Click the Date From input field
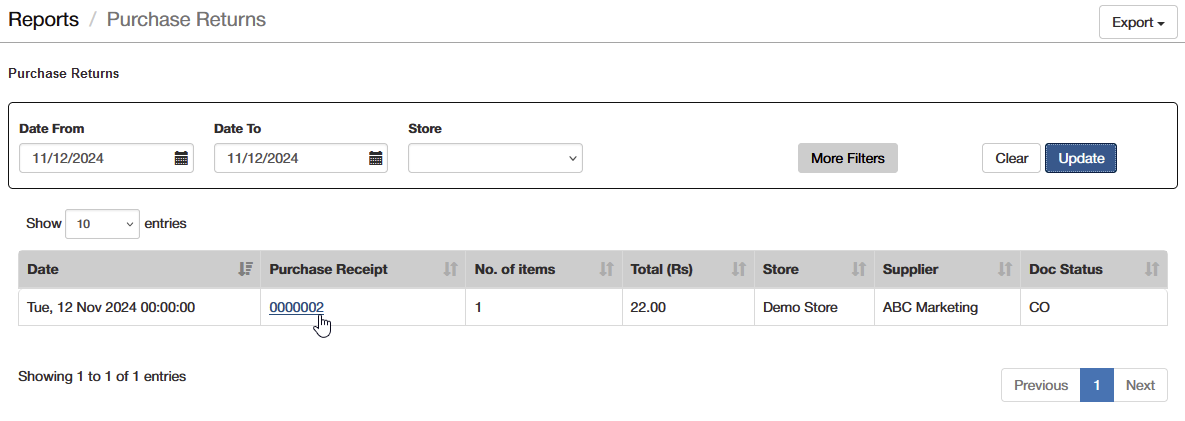This screenshot has width=1185, height=421. tap(106, 158)
